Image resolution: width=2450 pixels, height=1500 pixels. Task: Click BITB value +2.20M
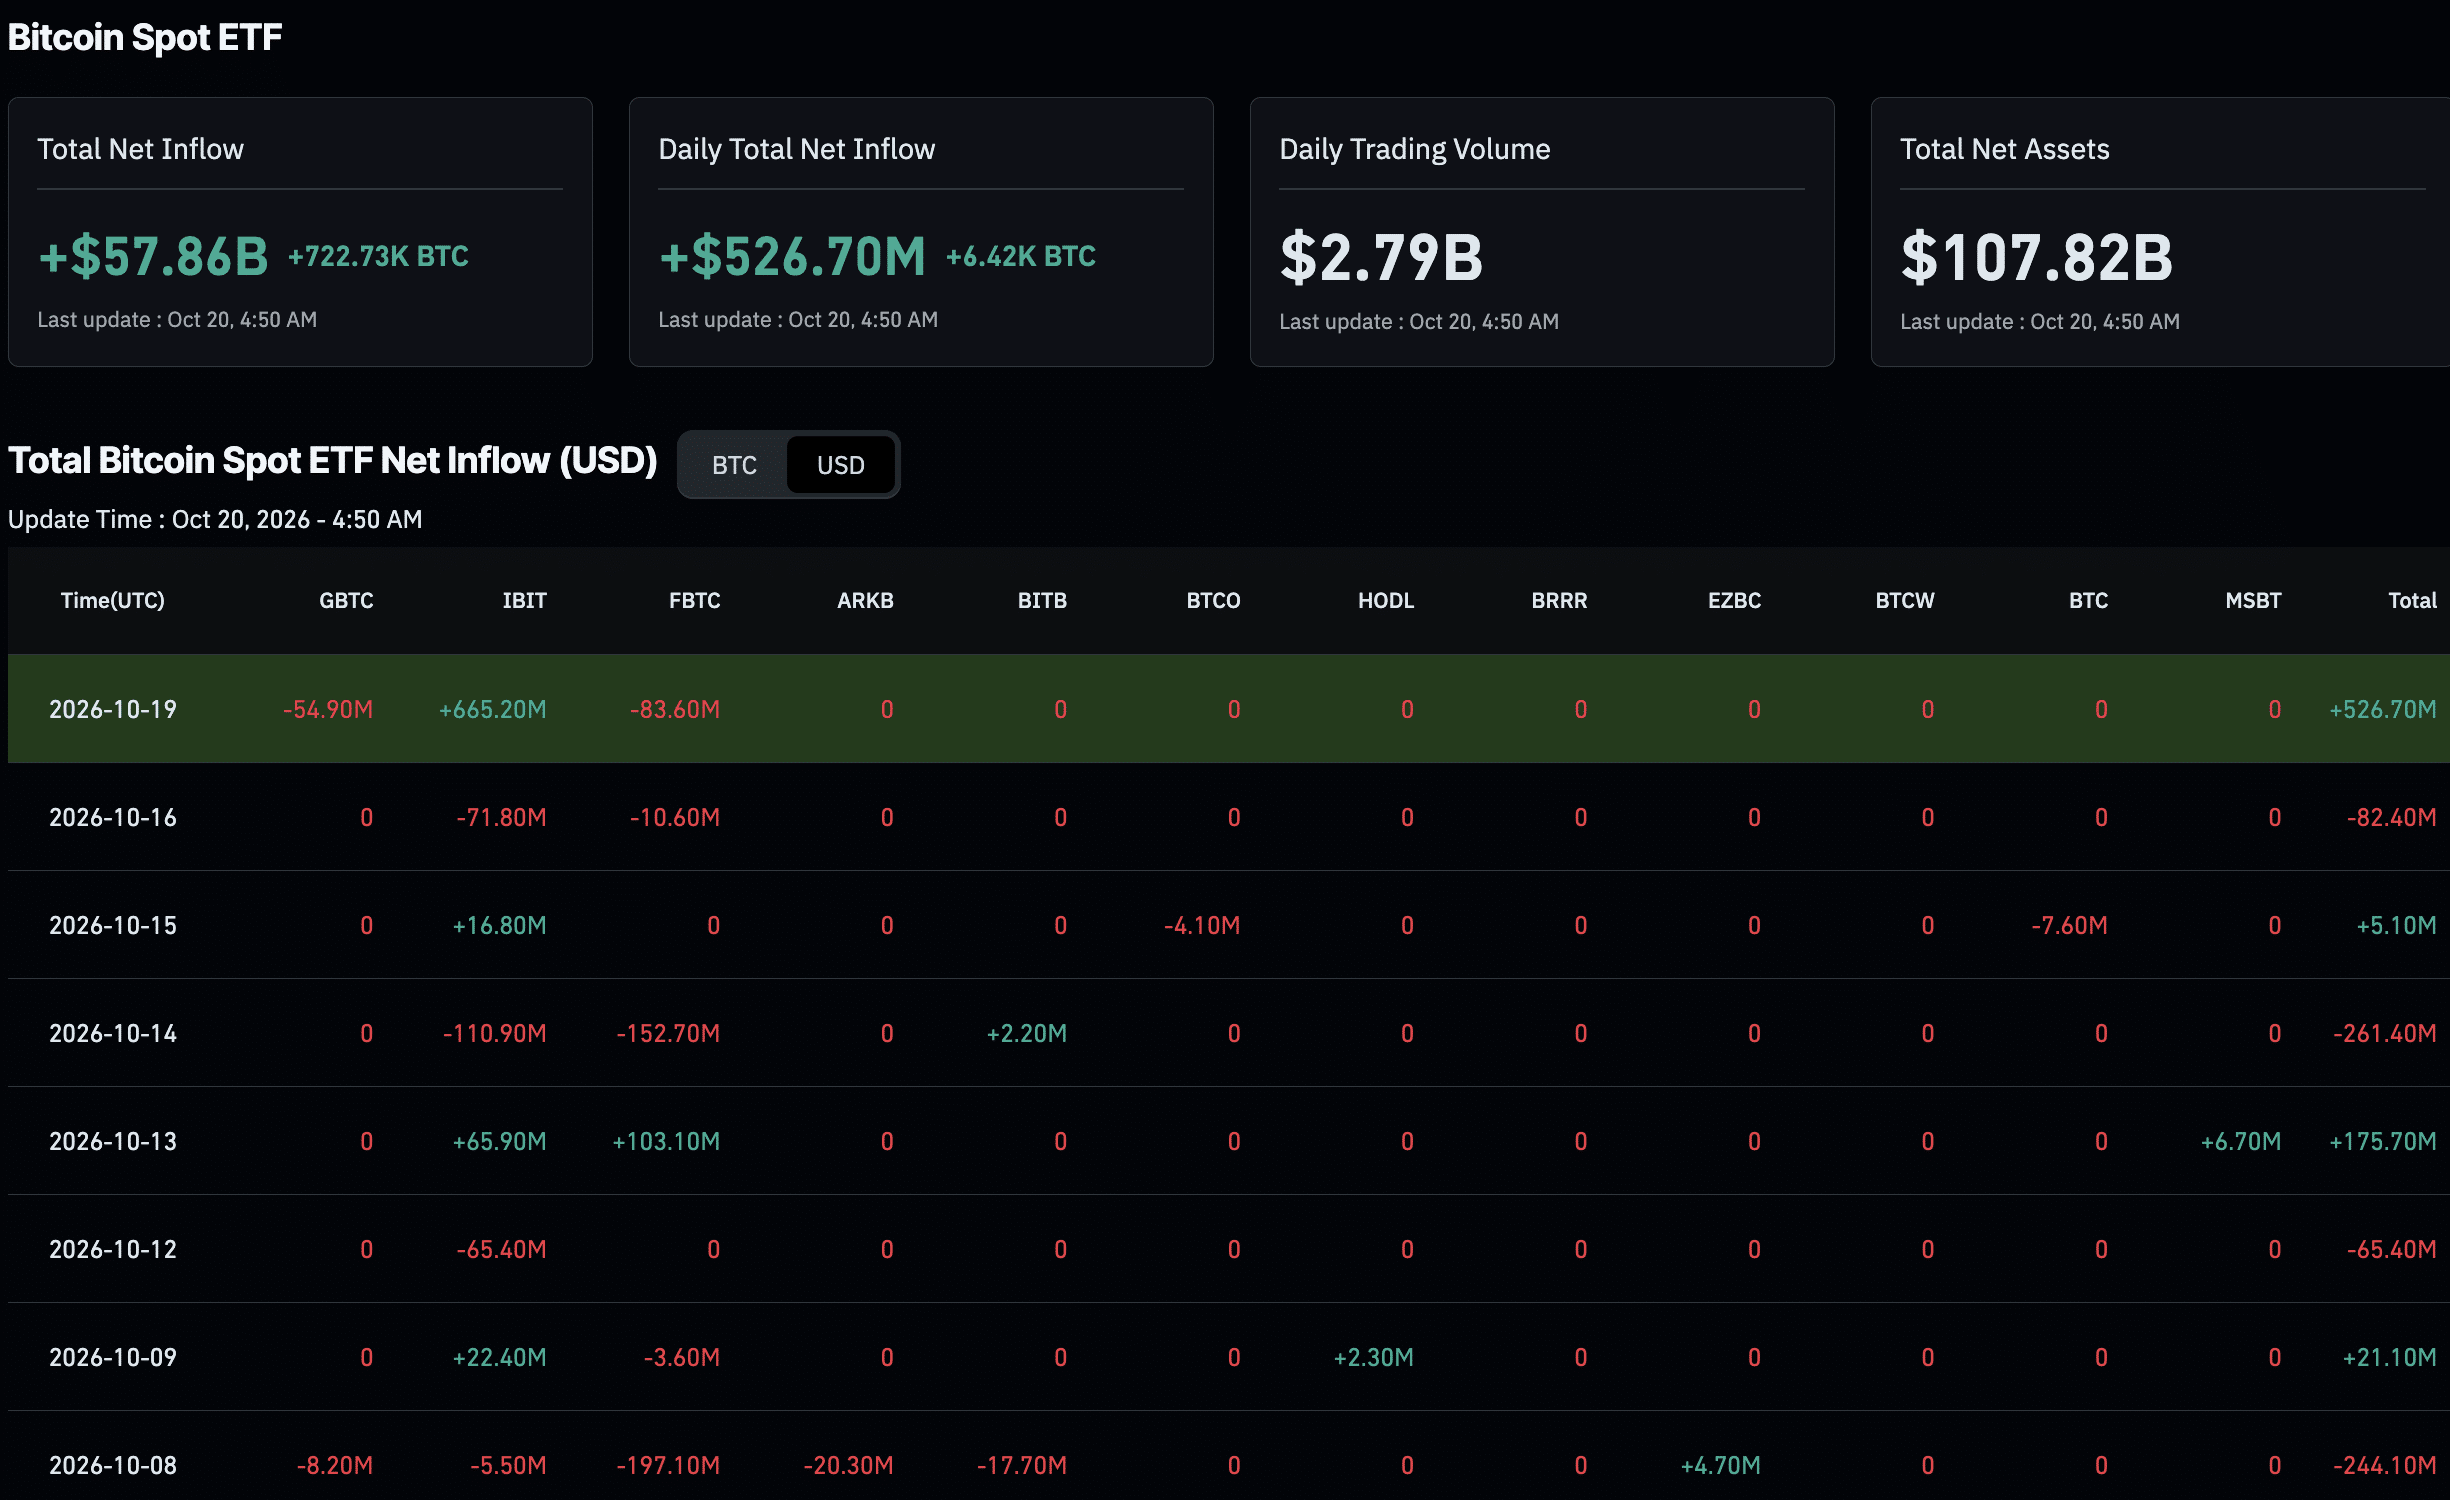point(1027,1033)
